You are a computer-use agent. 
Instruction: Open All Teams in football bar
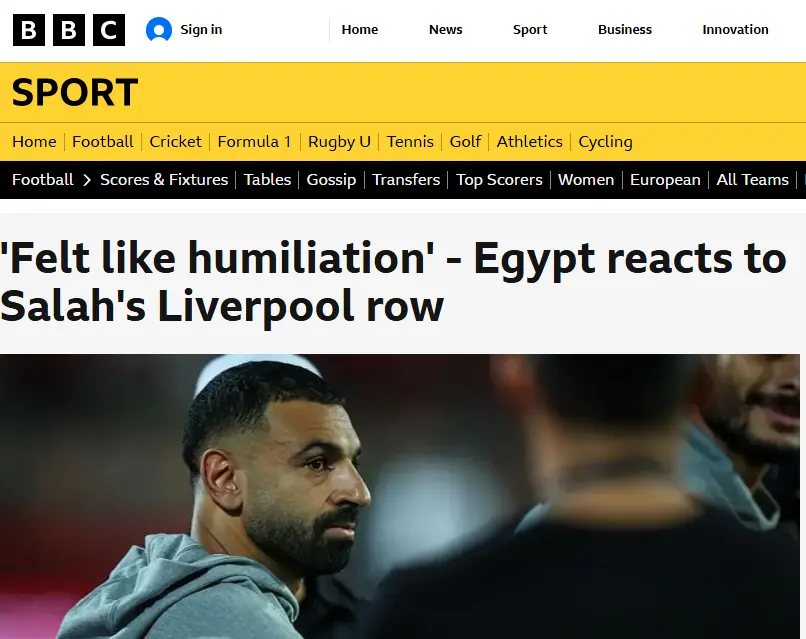(x=753, y=180)
